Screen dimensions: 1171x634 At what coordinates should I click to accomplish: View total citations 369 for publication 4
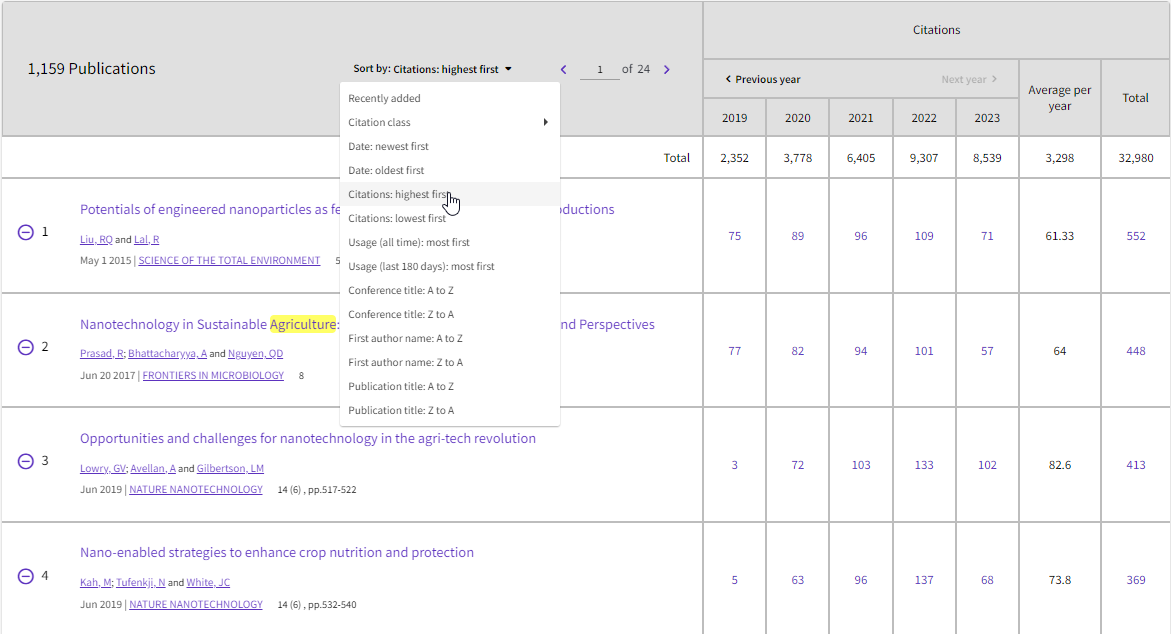click(1136, 580)
